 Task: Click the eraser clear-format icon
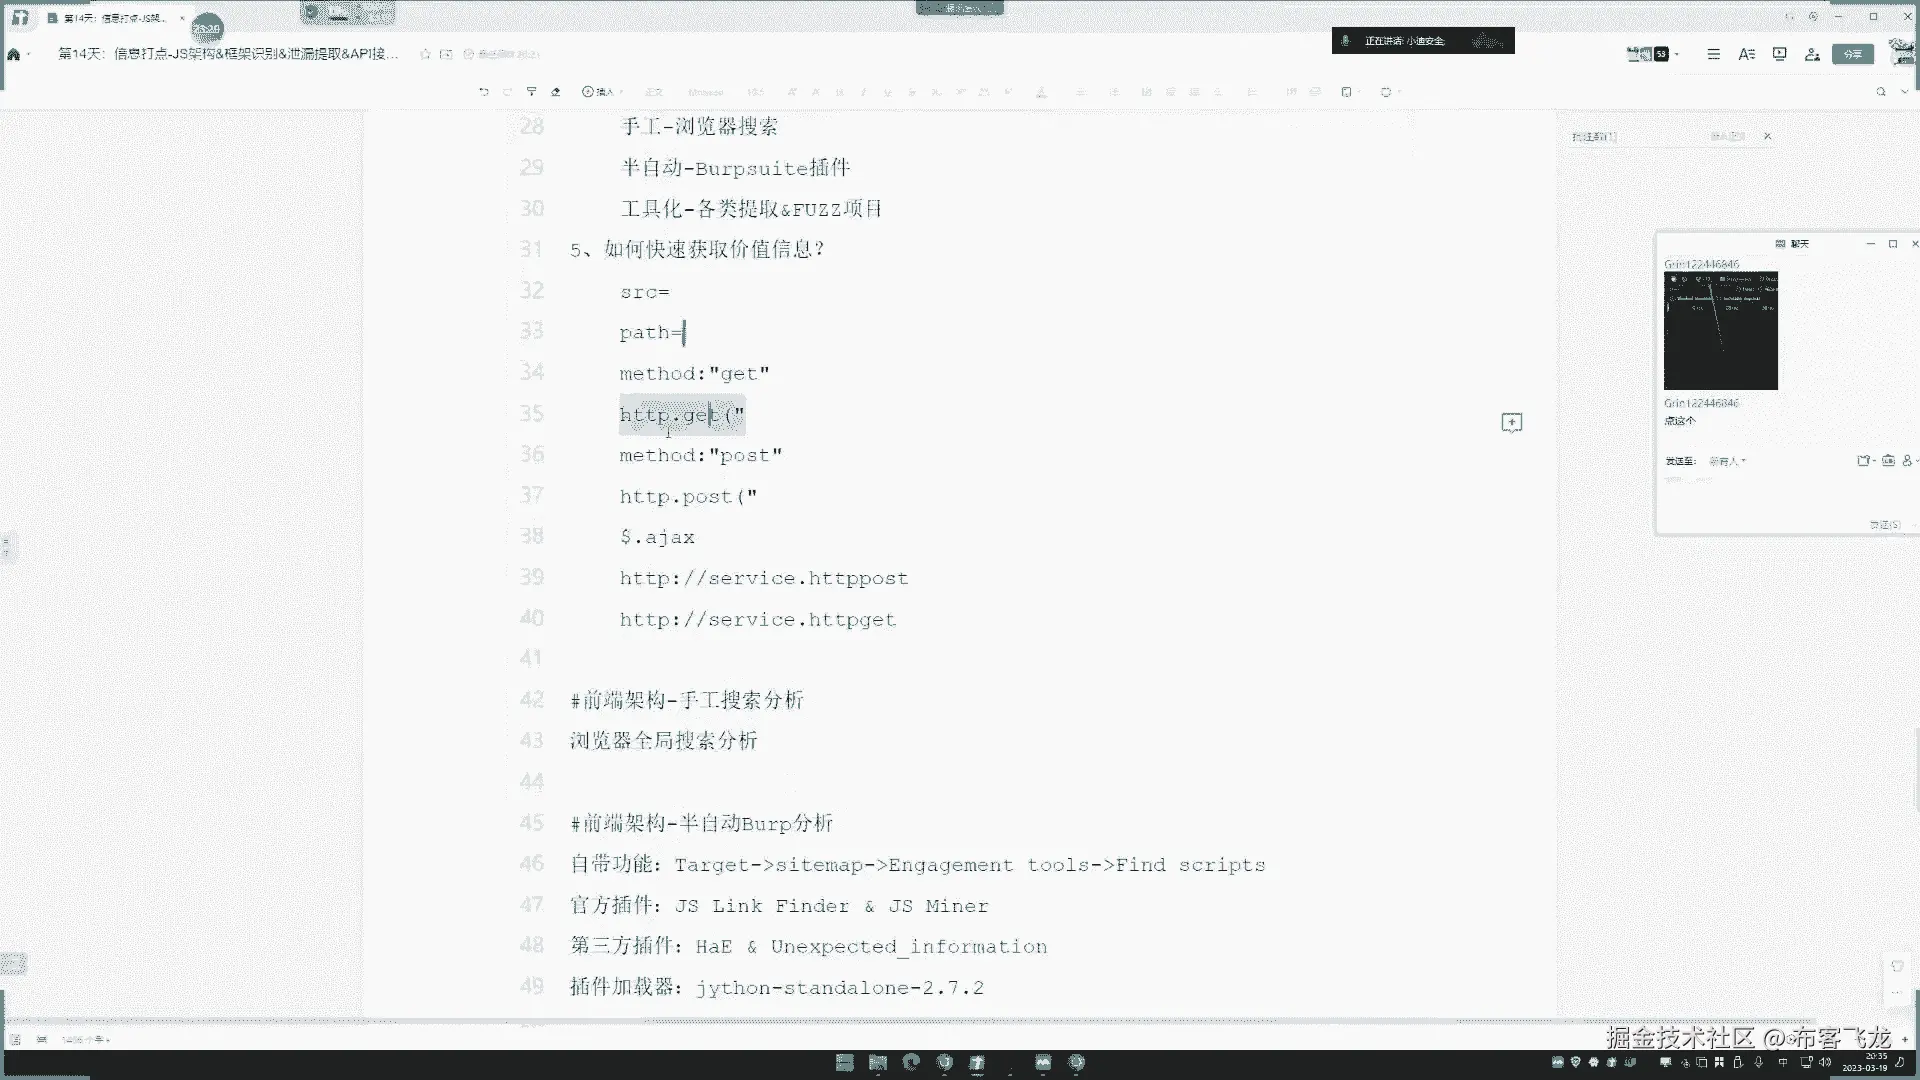(x=556, y=92)
